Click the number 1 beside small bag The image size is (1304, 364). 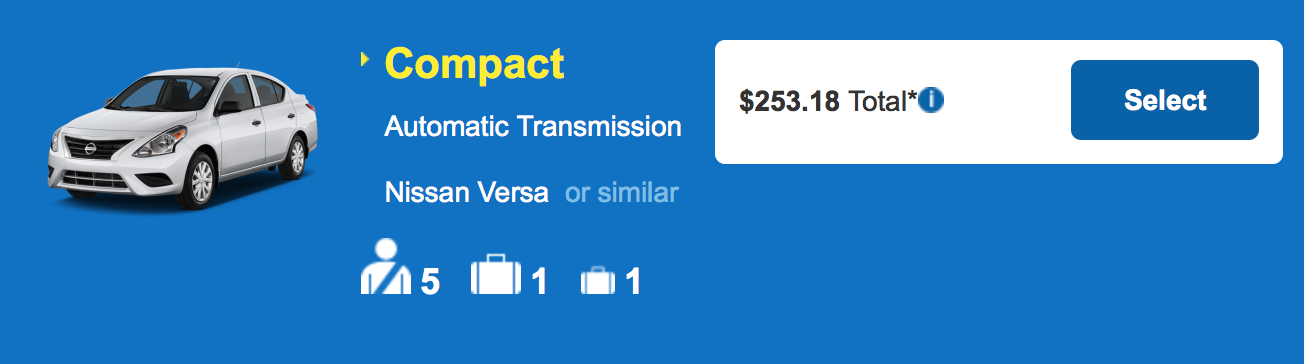pyautogui.click(x=632, y=282)
